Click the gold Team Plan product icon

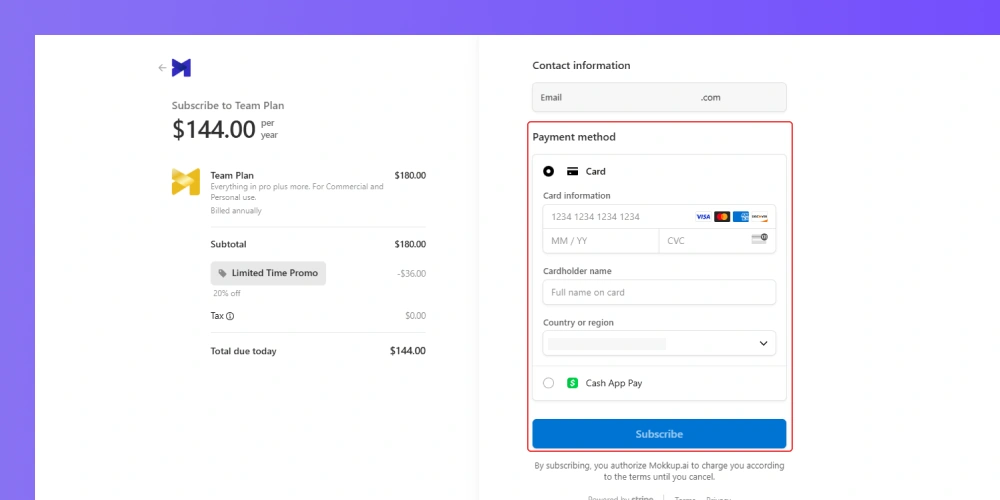click(186, 182)
